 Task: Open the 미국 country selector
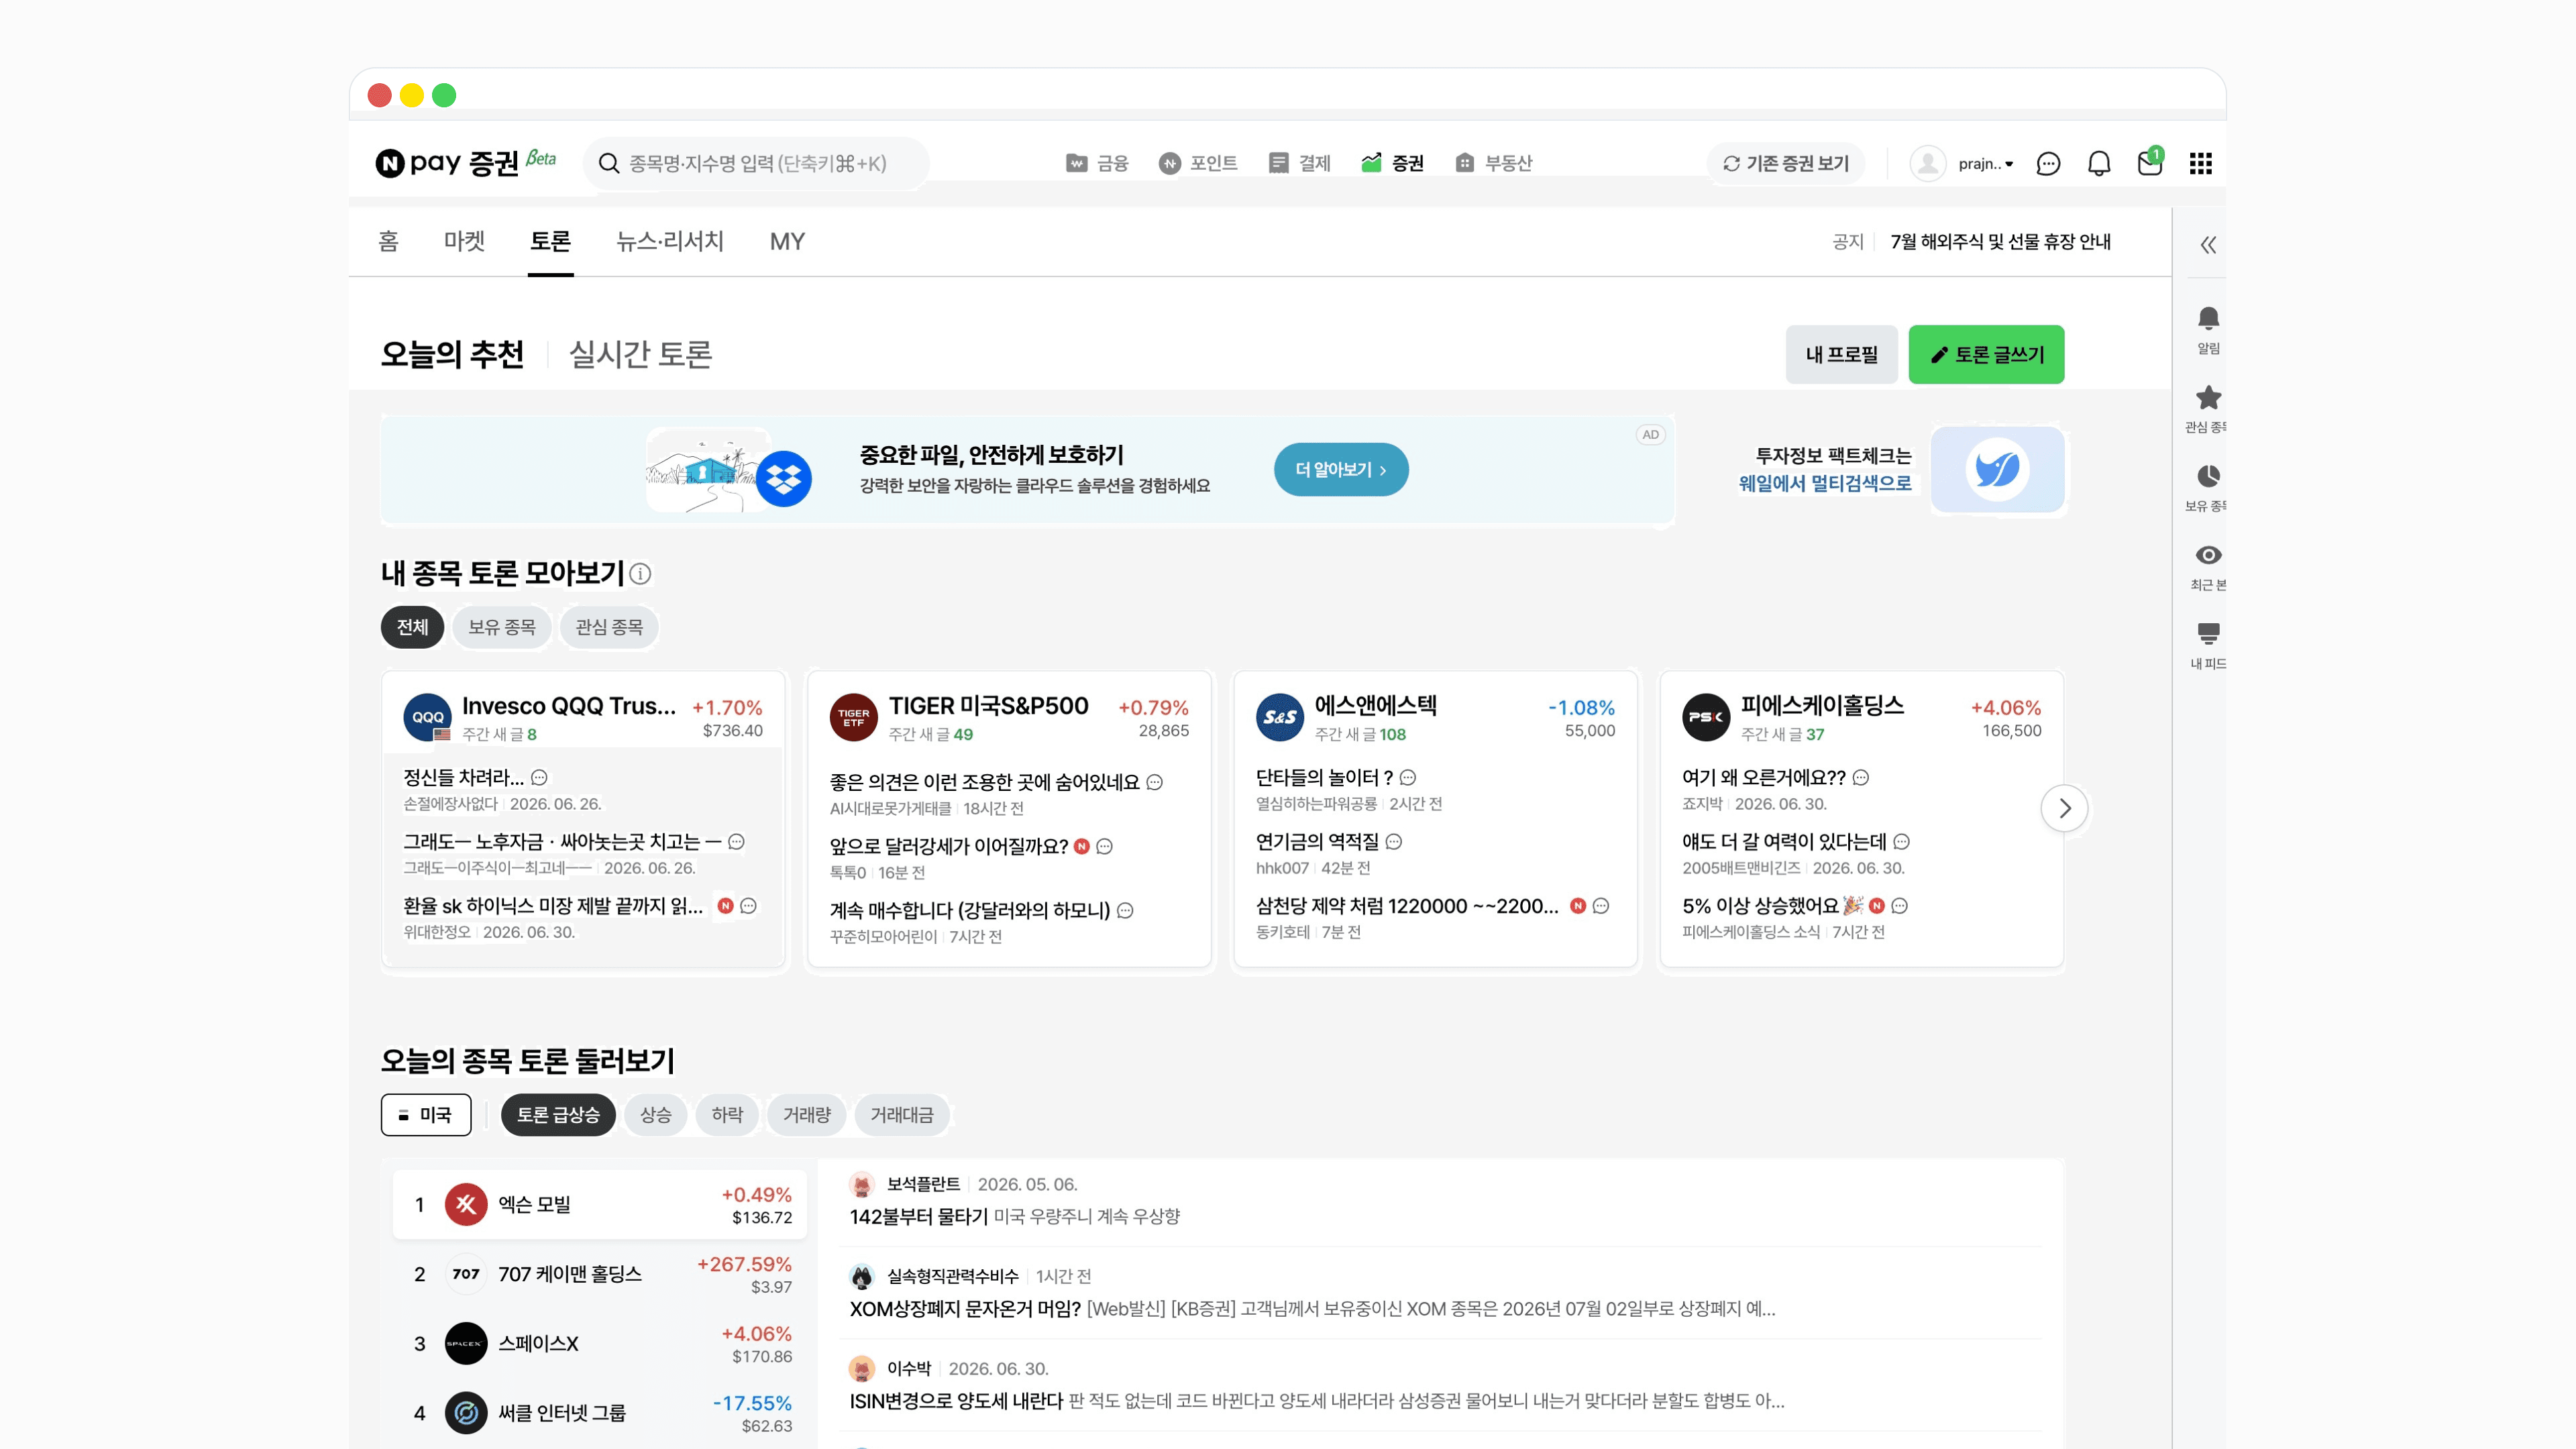tap(426, 1115)
